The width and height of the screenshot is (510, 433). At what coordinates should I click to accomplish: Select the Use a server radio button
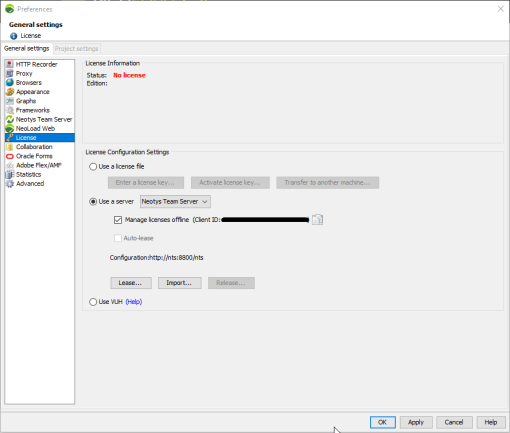click(x=93, y=202)
